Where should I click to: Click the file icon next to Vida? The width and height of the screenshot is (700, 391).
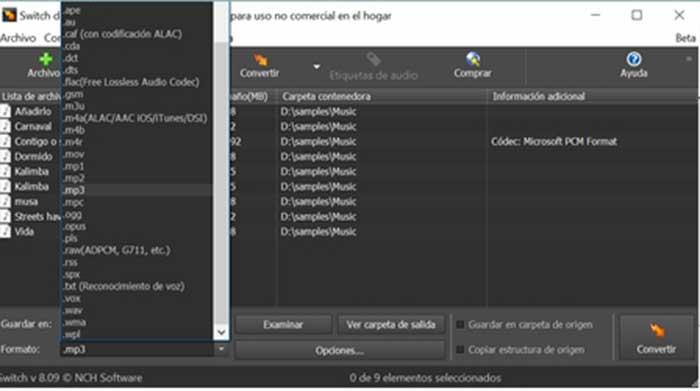(x=5, y=231)
